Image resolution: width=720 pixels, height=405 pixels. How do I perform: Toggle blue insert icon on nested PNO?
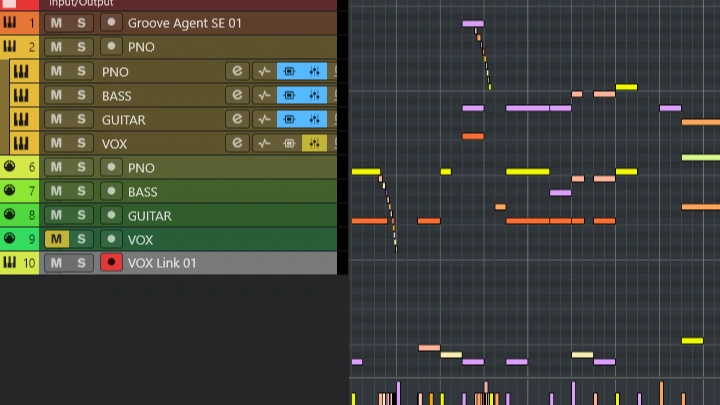[289, 71]
